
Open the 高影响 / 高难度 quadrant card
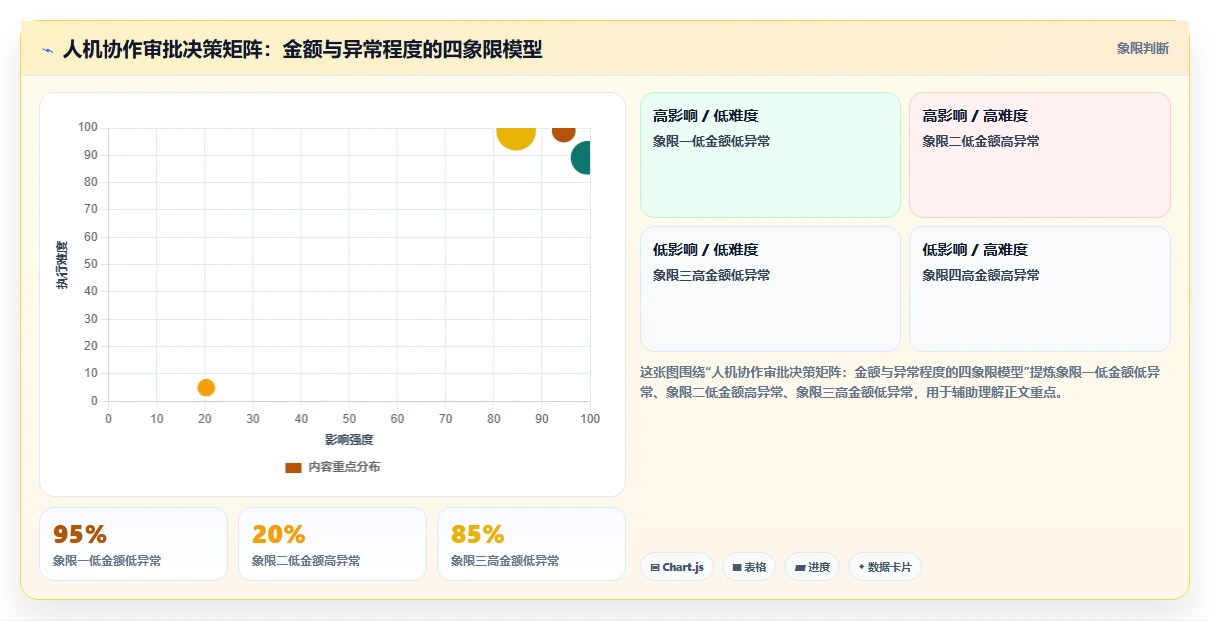point(1039,155)
